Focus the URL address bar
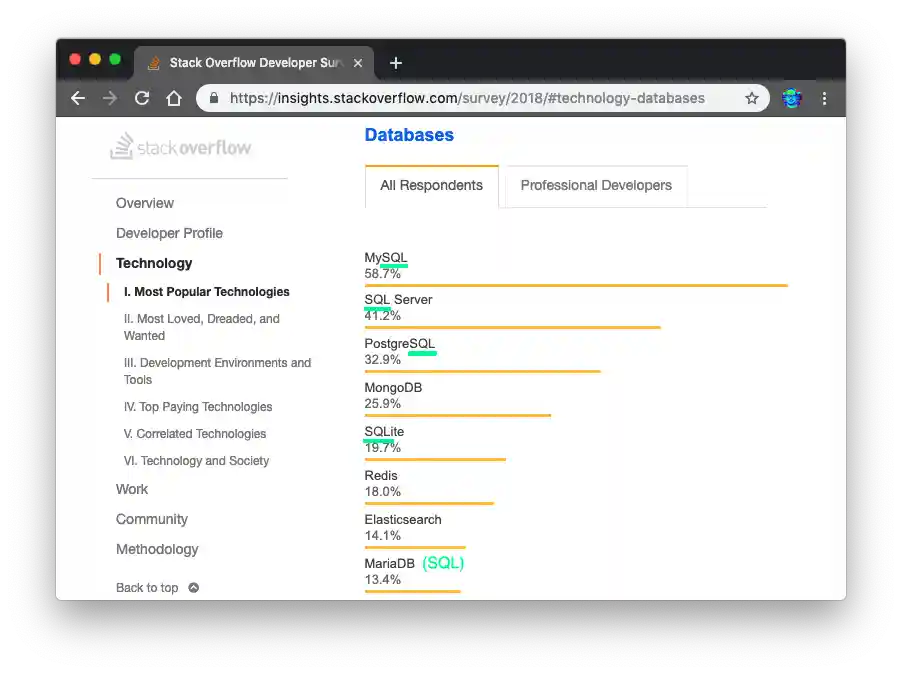Image resolution: width=902 pixels, height=674 pixels. [467, 98]
